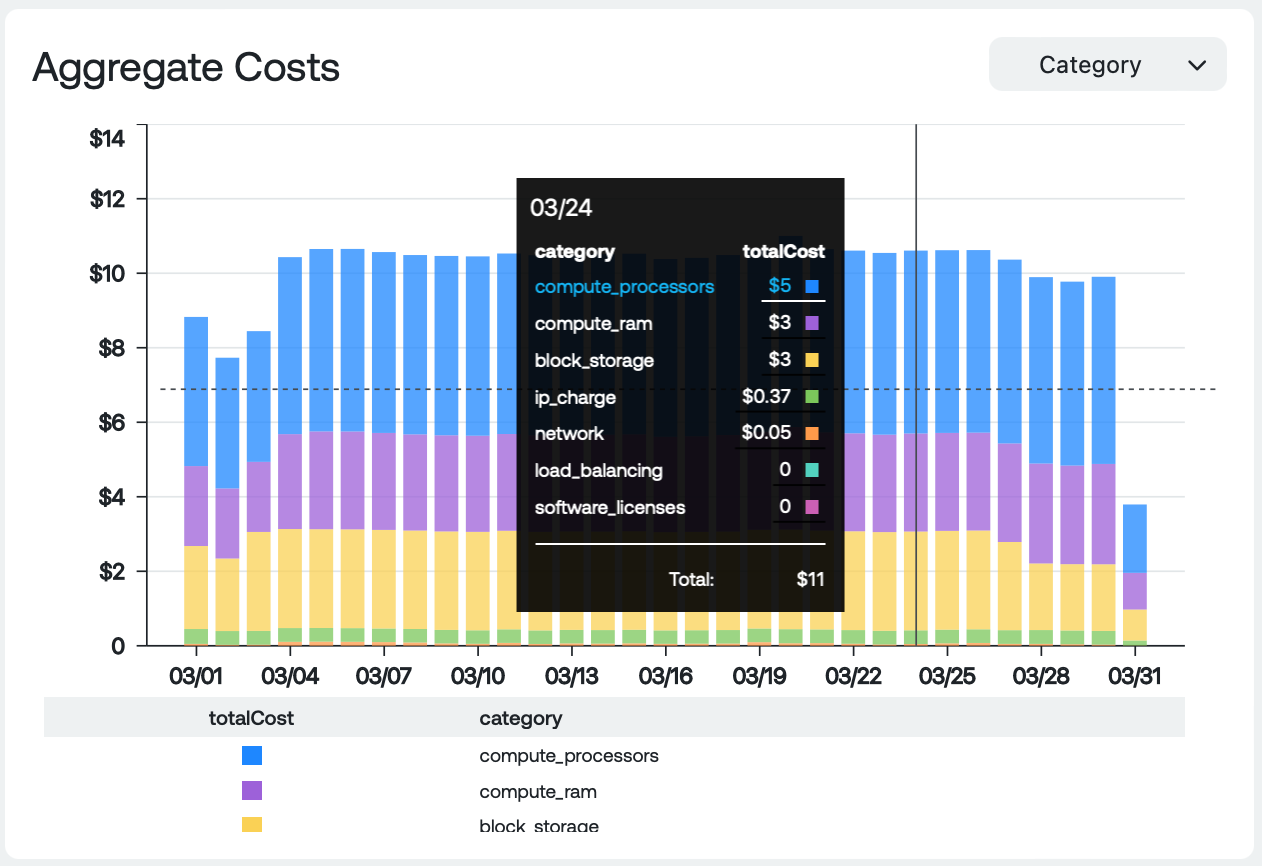Click the $0.37 ip_charge value
This screenshot has width=1262, height=866.
pos(766,397)
